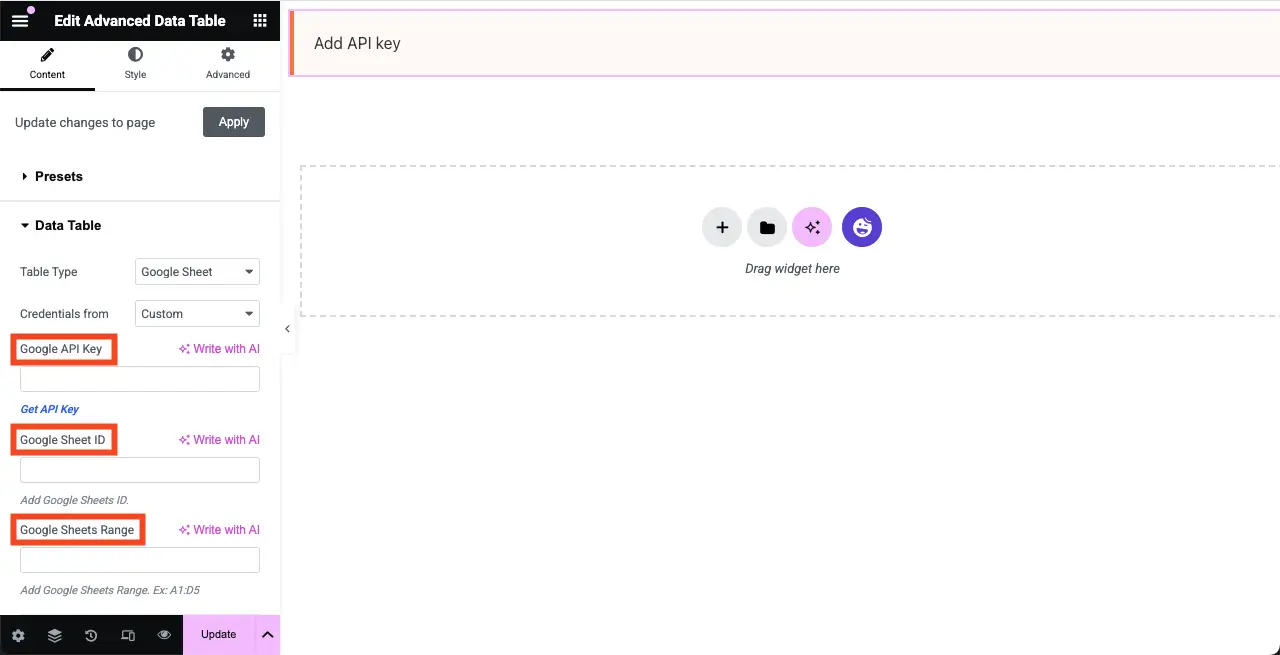Click the purple HappyAddons face icon
Viewport: 1280px width, 655px height.
pyautogui.click(x=862, y=227)
